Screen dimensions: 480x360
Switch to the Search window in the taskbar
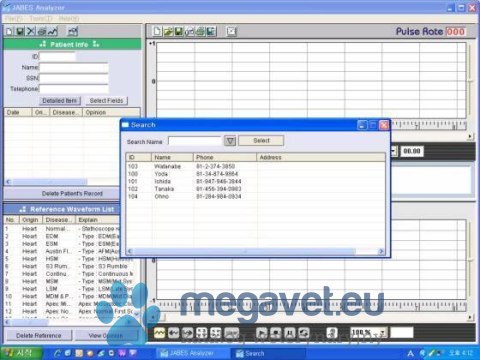(x=268, y=353)
